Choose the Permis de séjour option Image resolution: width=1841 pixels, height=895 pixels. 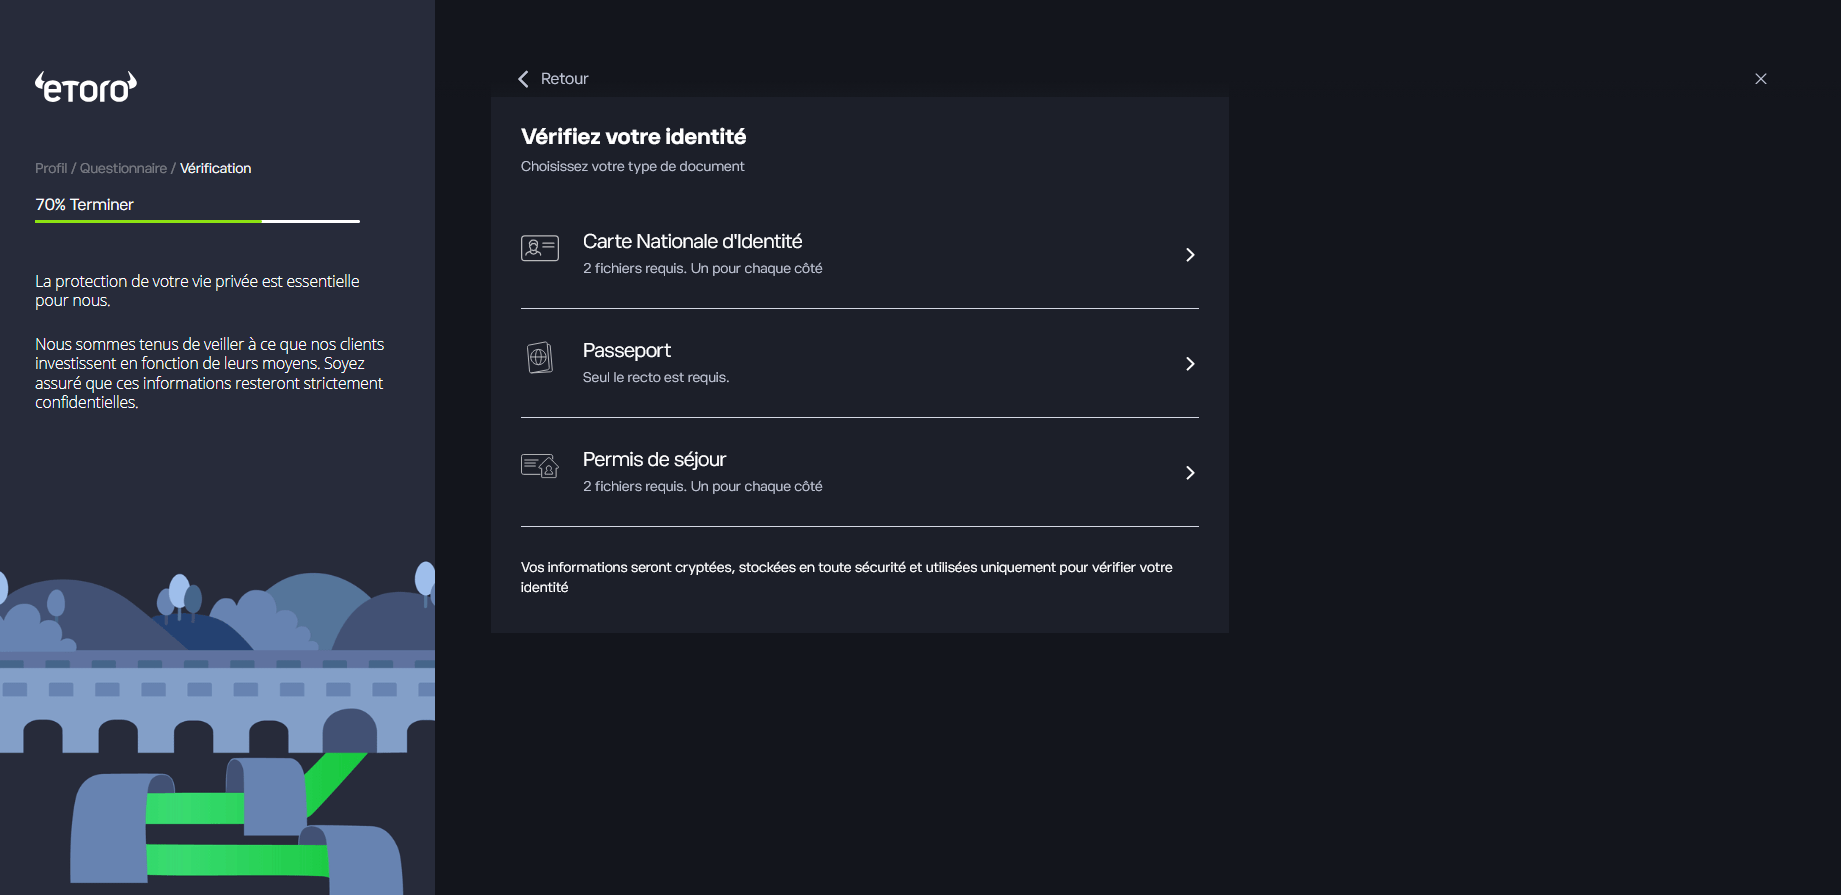click(x=860, y=472)
